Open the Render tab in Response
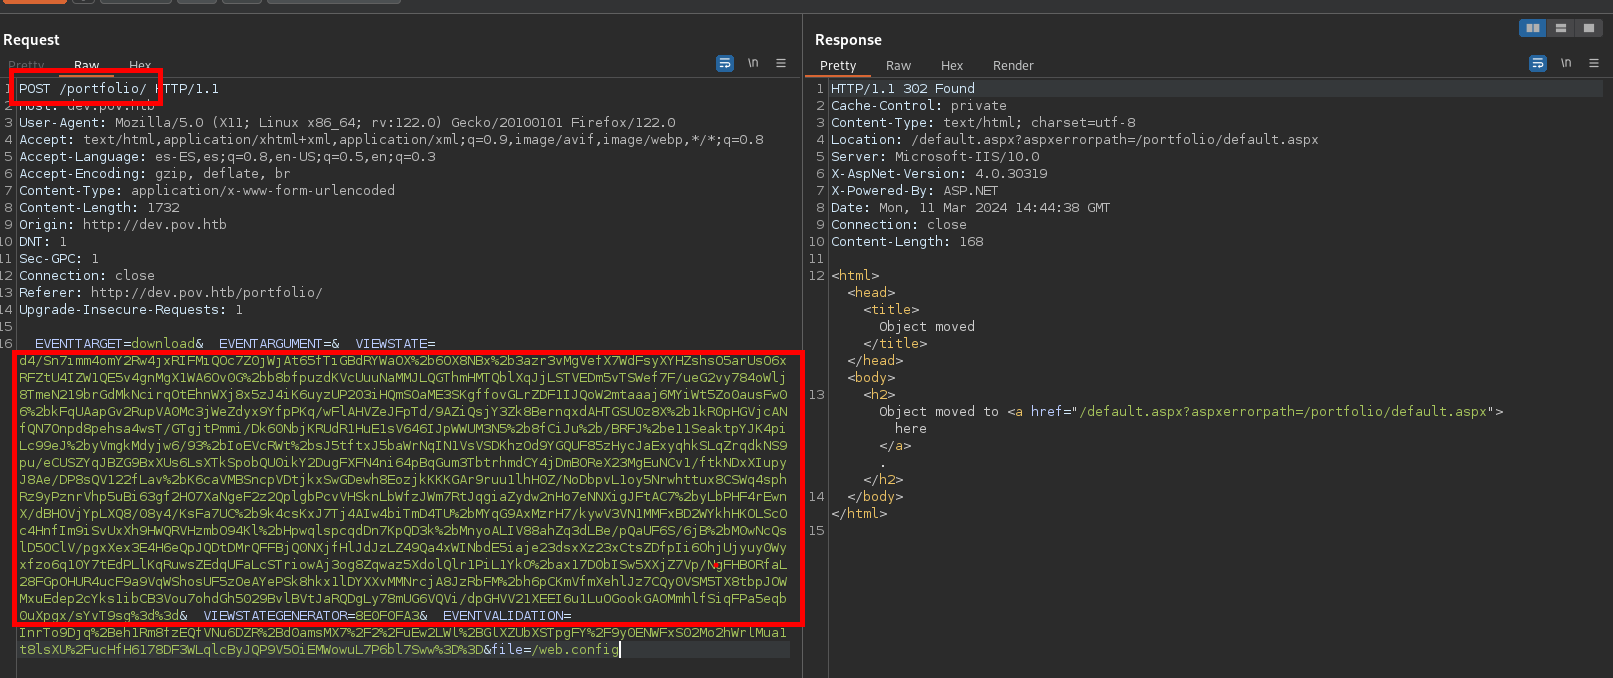Screen dimensions: 1613x678 pos(1013,66)
